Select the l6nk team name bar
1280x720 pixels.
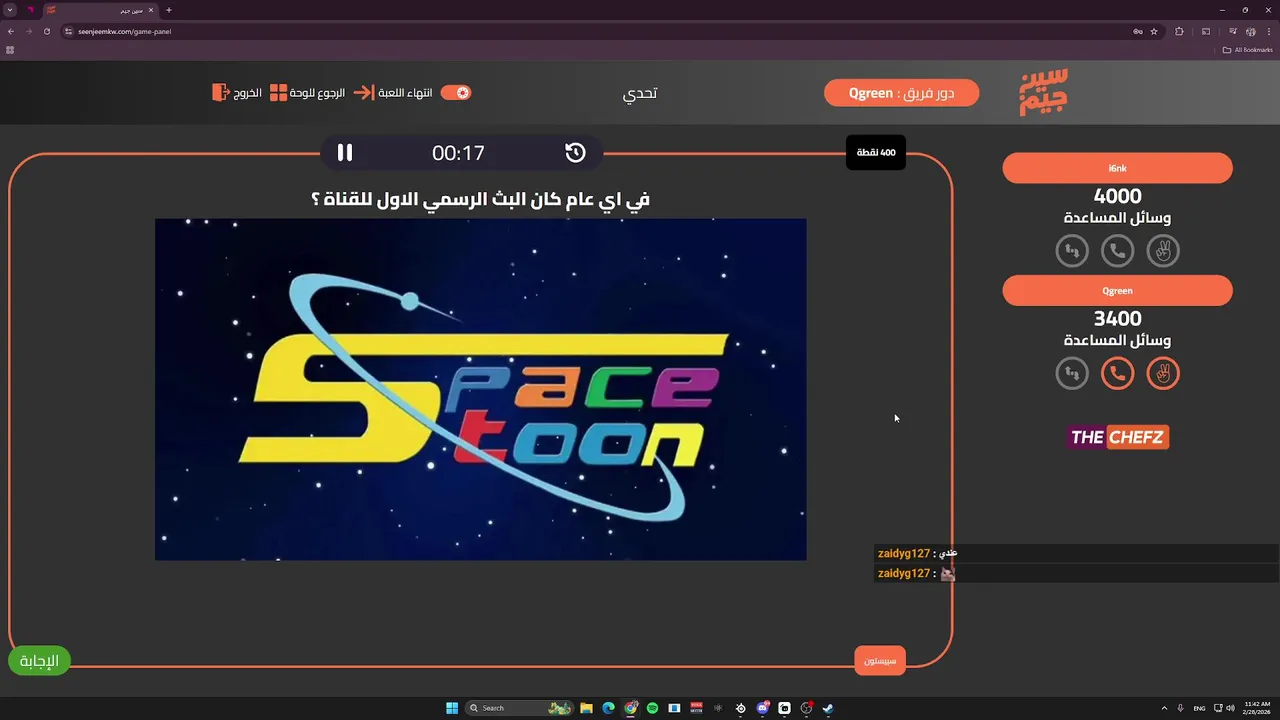pyautogui.click(x=1118, y=168)
